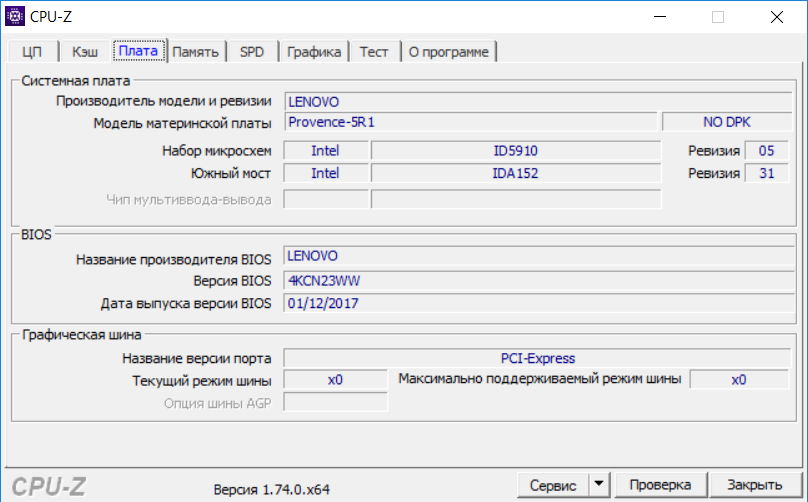
Task: Click the Версия BIOS label
Action: pos(232,281)
